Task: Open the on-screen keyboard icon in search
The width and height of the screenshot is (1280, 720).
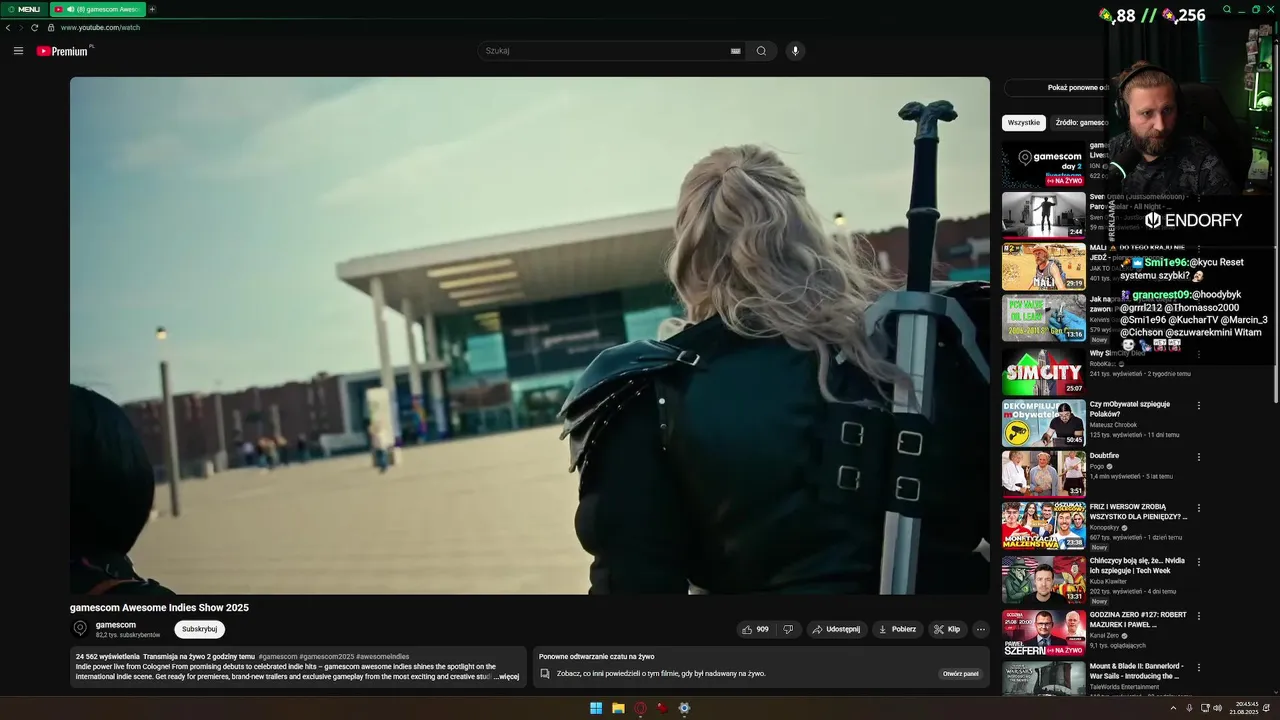Action: pyautogui.click(x=736, y=51)
